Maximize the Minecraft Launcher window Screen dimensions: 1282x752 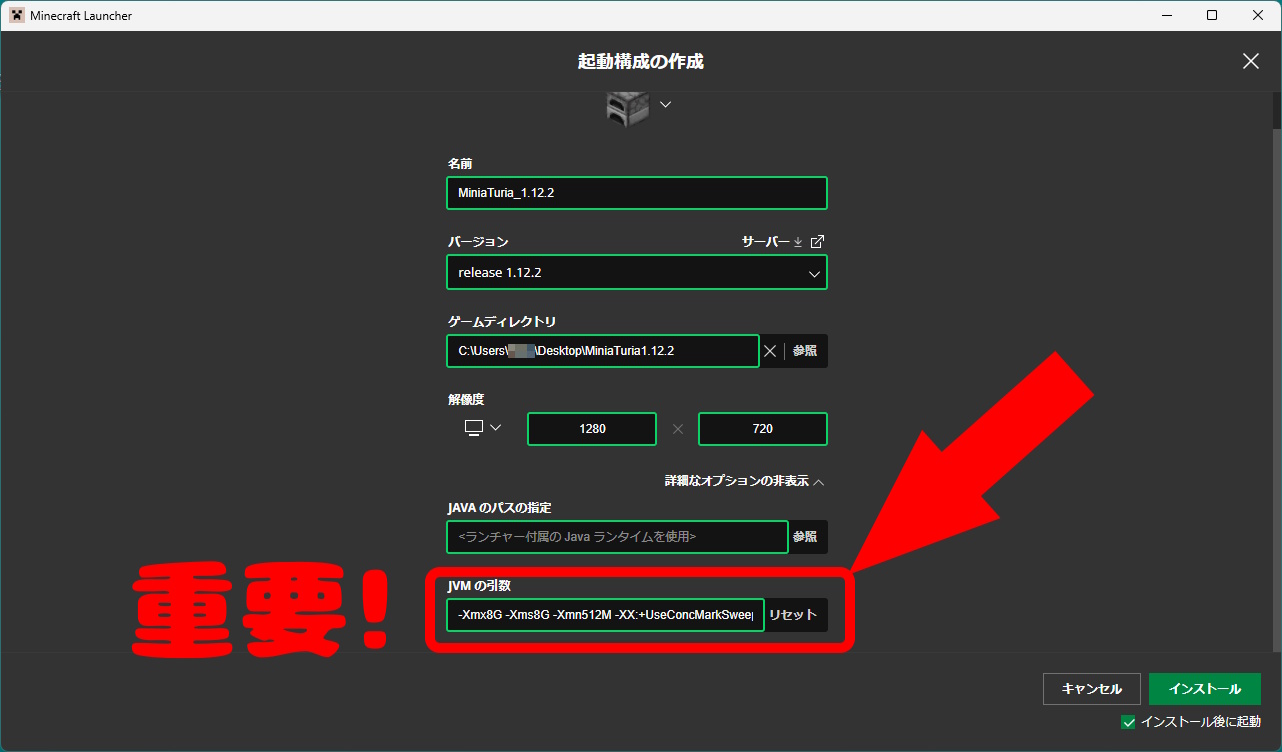click(x=1212, y=15)
